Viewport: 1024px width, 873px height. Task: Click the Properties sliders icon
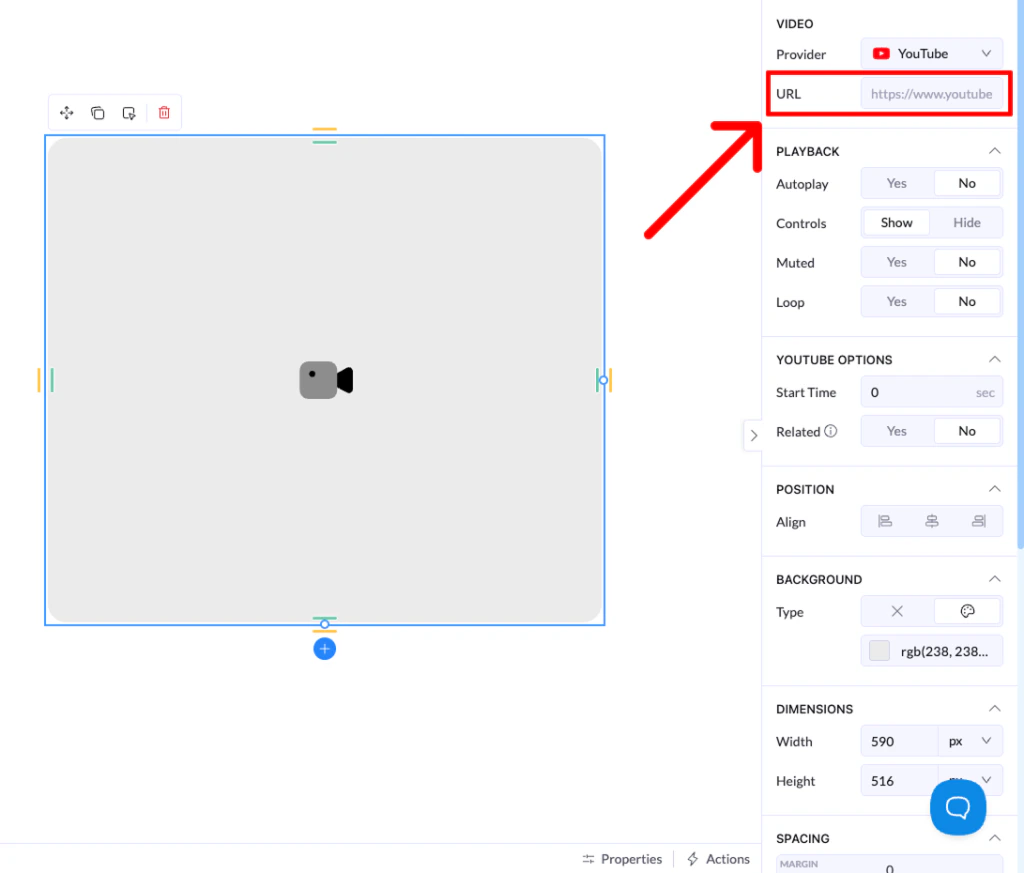click(588, 859)
